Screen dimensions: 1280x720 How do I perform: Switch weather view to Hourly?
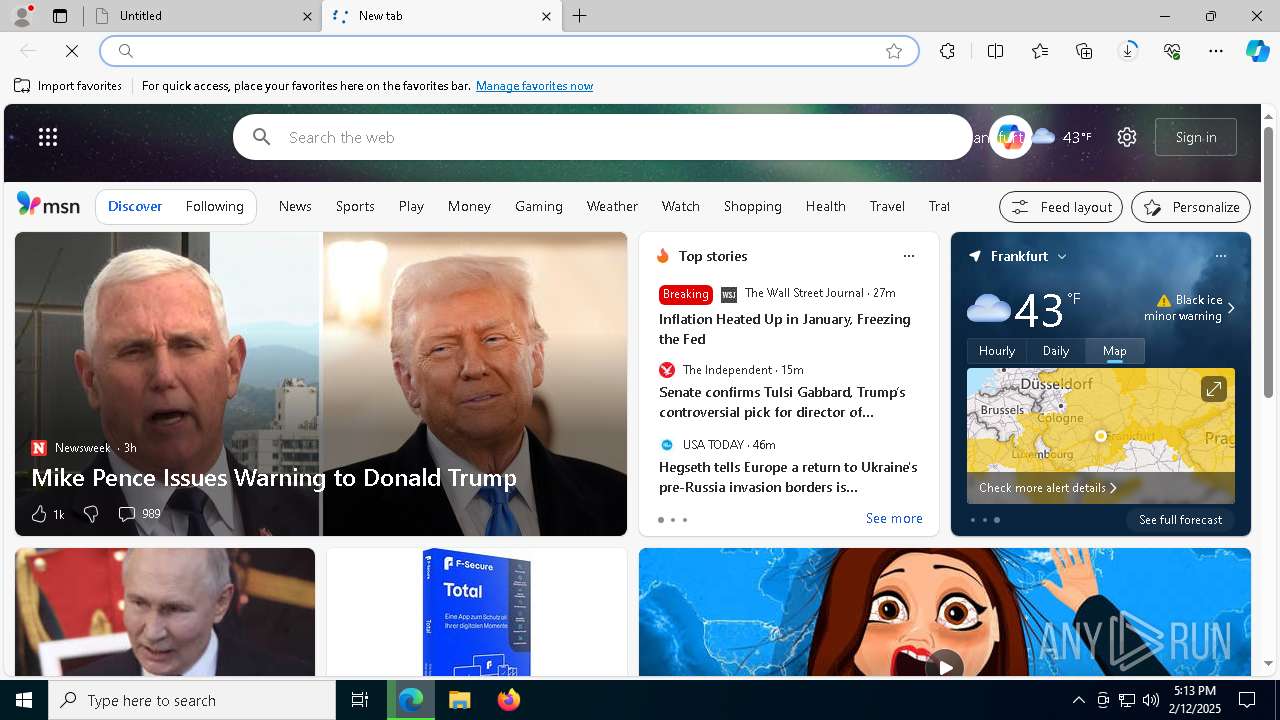coord(997,351)
